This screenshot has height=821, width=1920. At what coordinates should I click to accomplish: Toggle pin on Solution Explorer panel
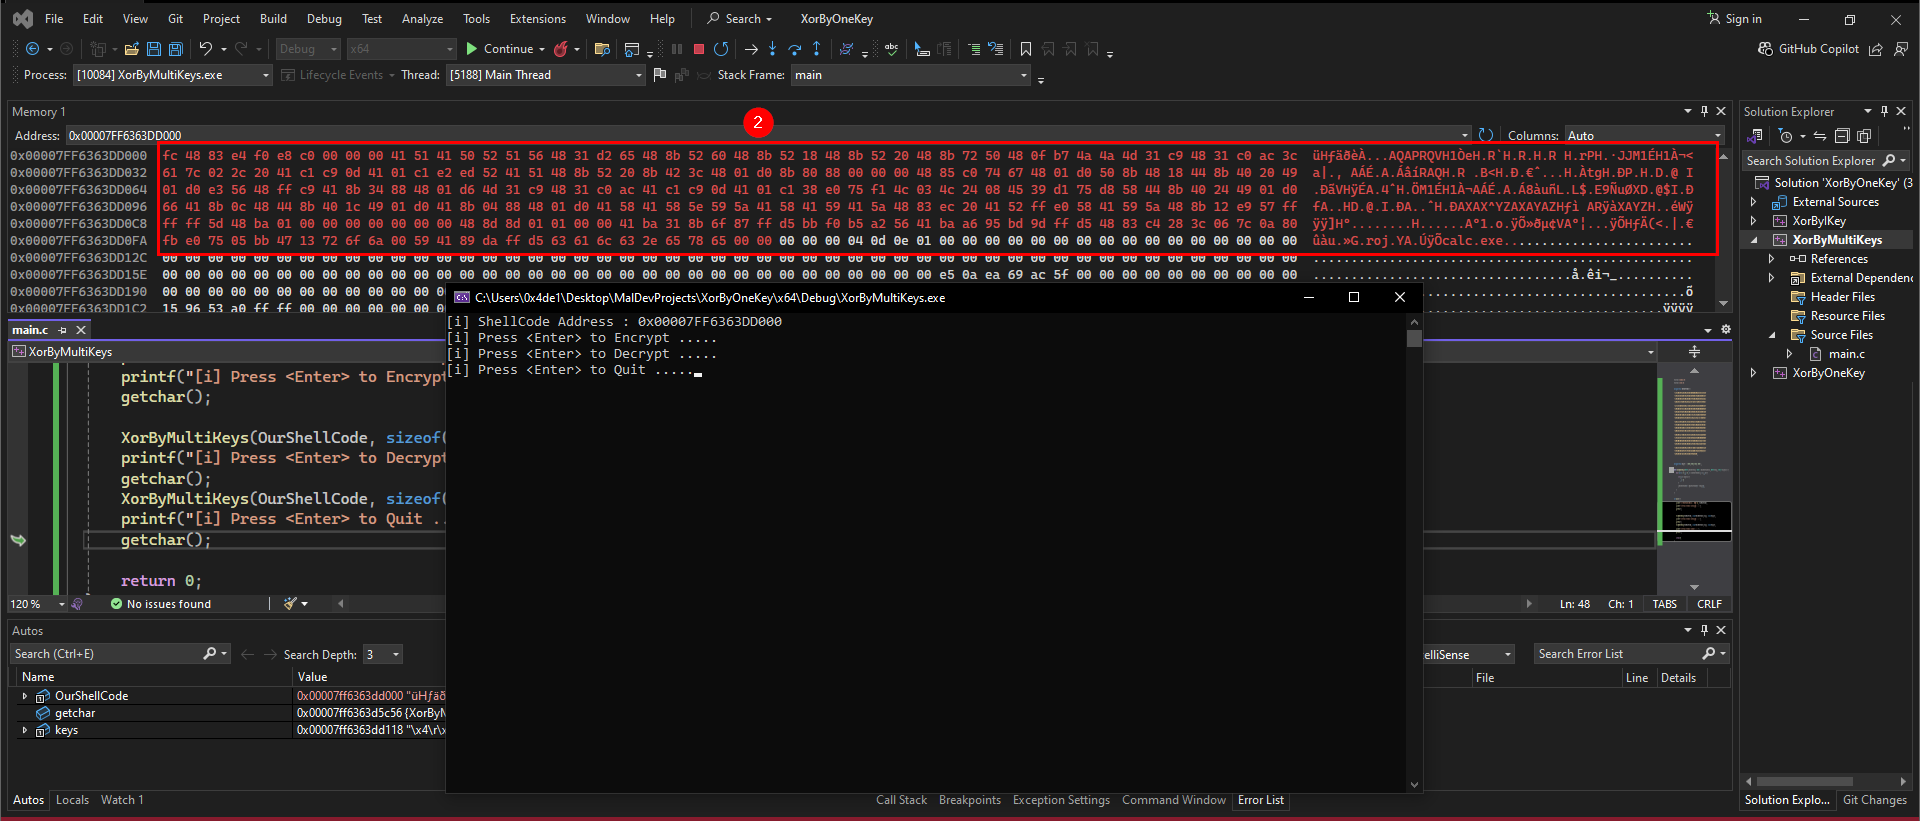(1884, 111)
